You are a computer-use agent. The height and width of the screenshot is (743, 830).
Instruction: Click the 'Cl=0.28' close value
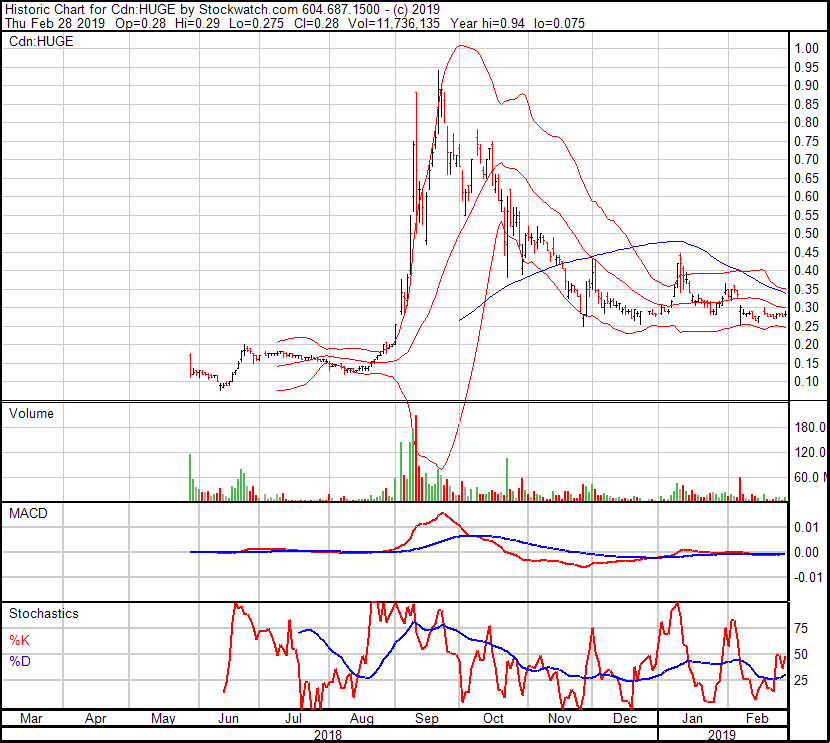tap(316, 23)
